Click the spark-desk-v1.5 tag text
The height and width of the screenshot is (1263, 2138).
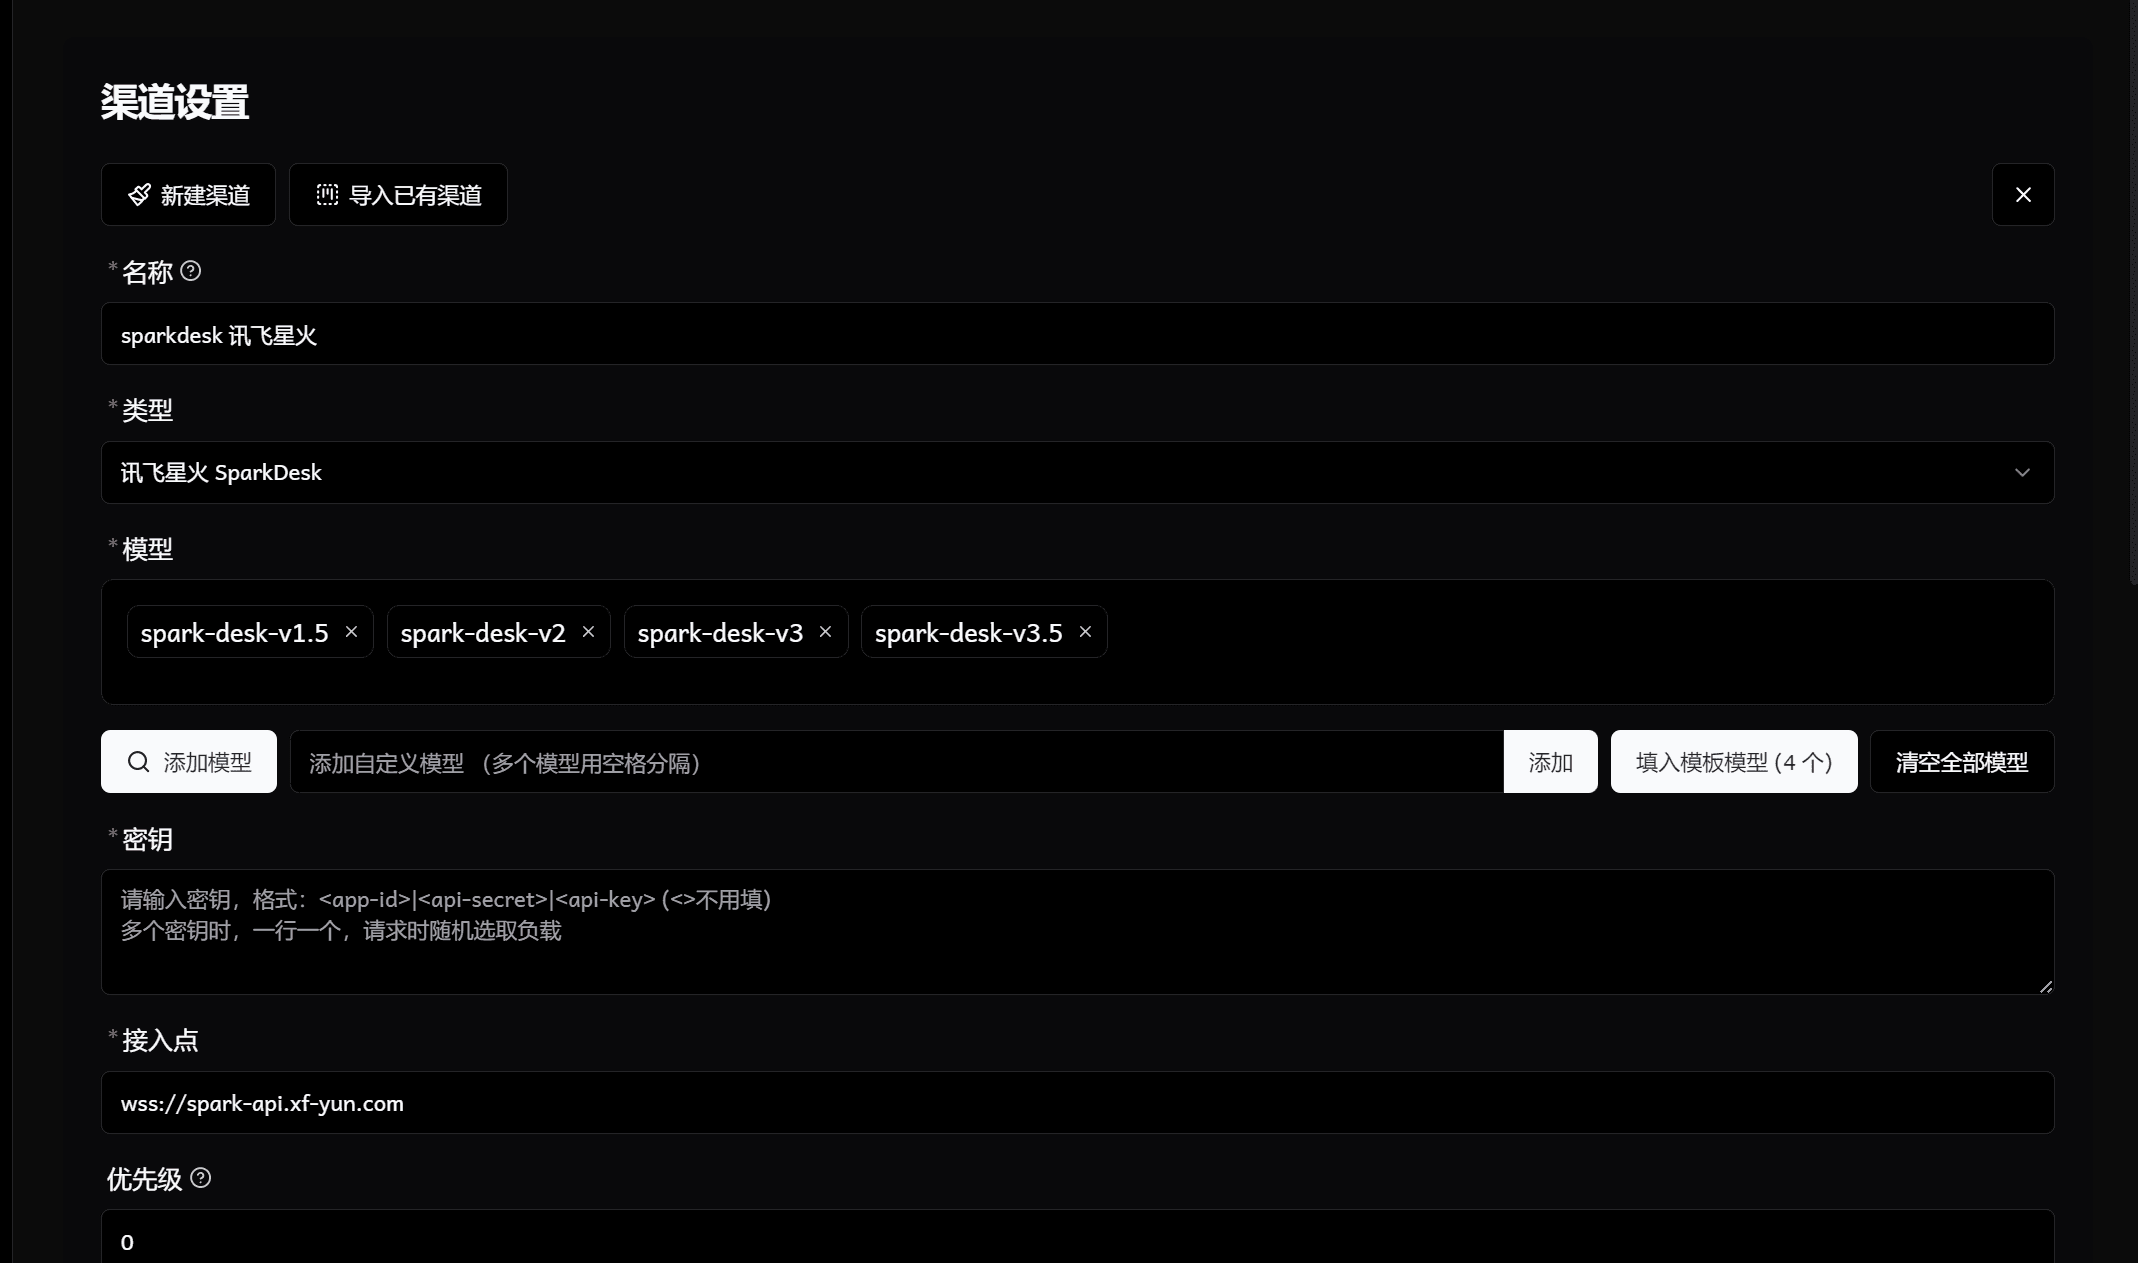(x=235, y=633)
